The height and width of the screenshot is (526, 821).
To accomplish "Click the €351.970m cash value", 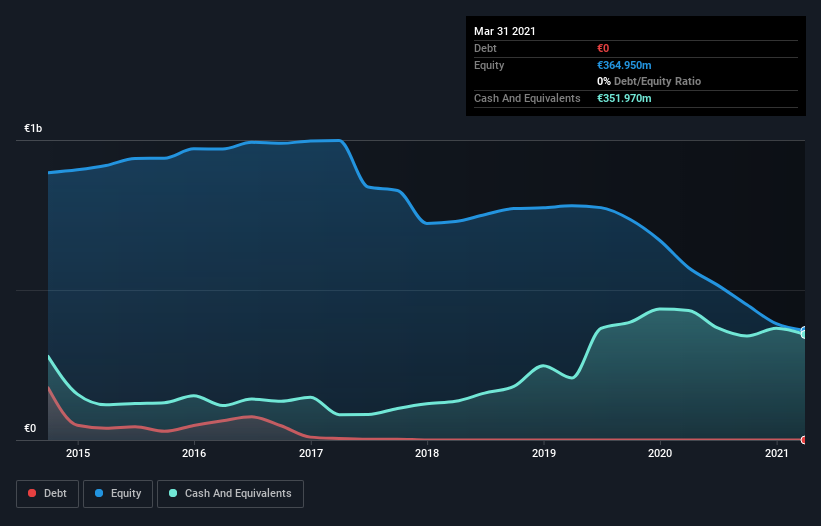I will (624, 98).
